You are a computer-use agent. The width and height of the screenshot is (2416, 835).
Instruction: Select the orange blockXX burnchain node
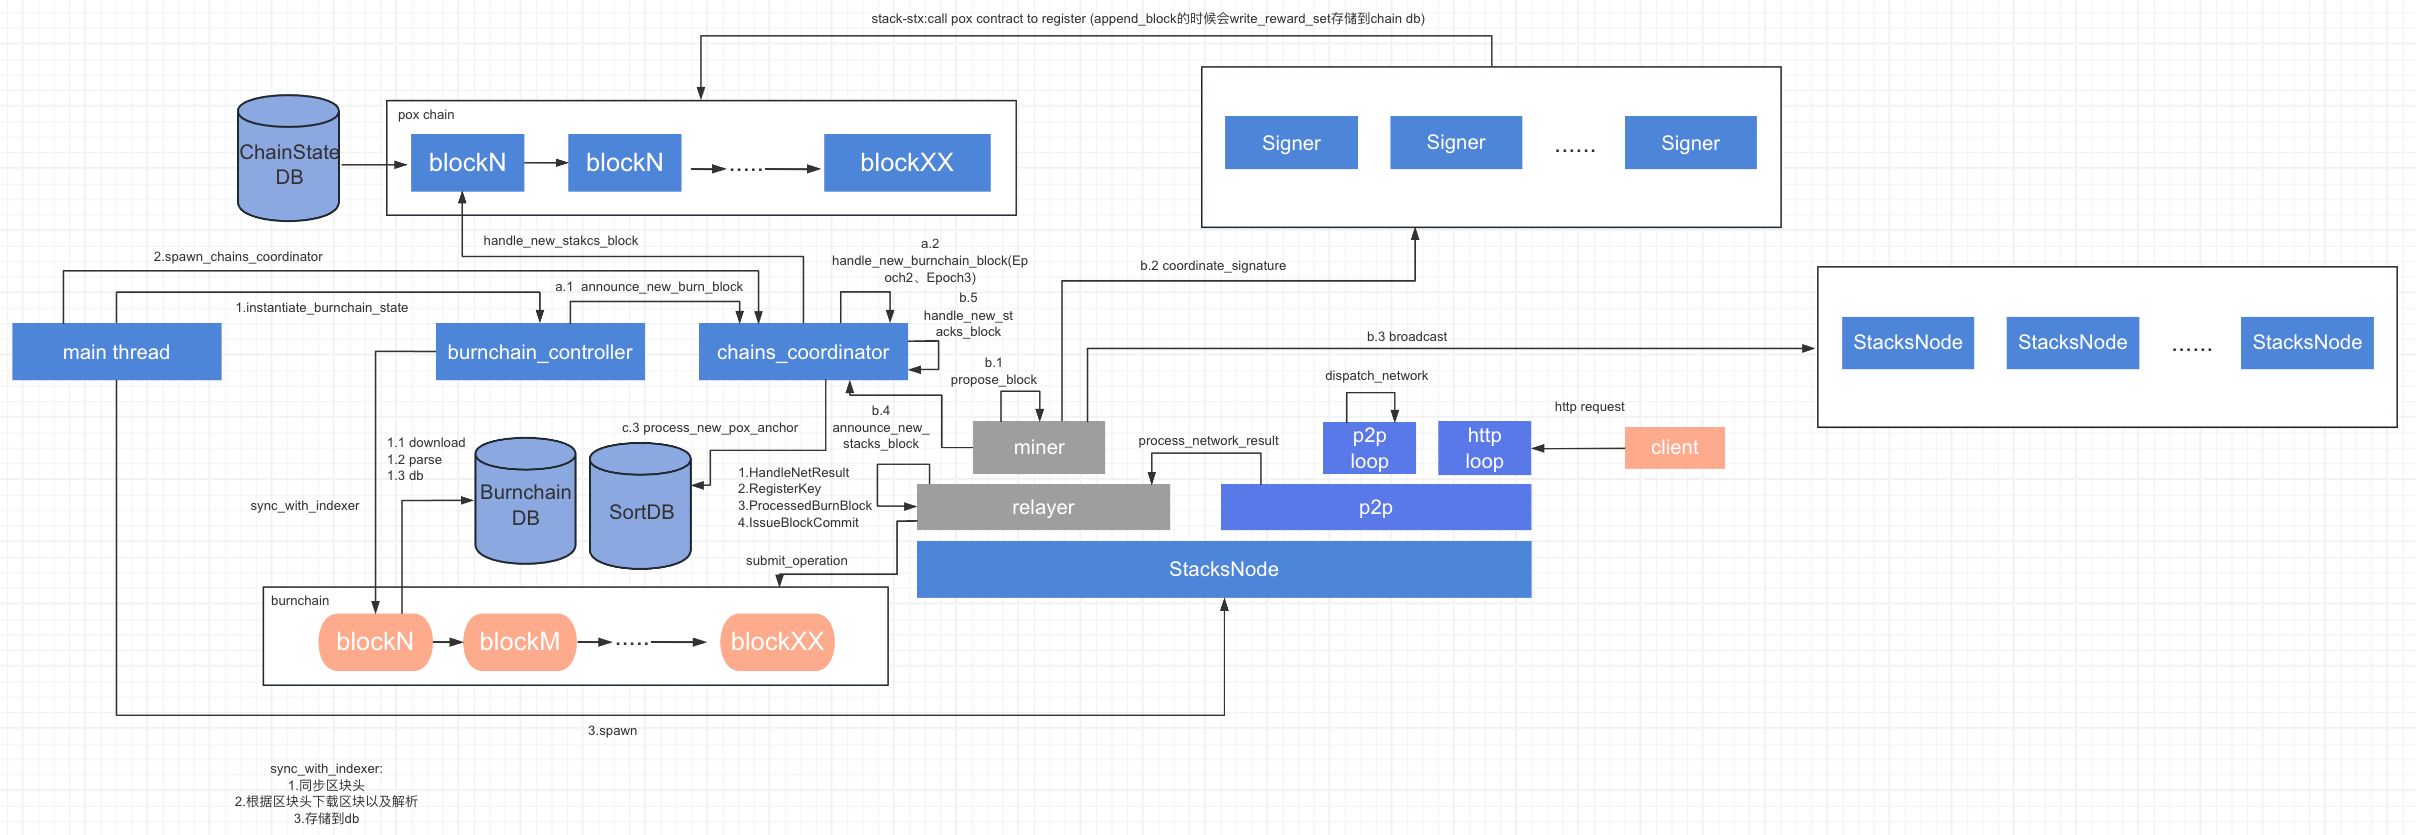(x=777, y=642)
